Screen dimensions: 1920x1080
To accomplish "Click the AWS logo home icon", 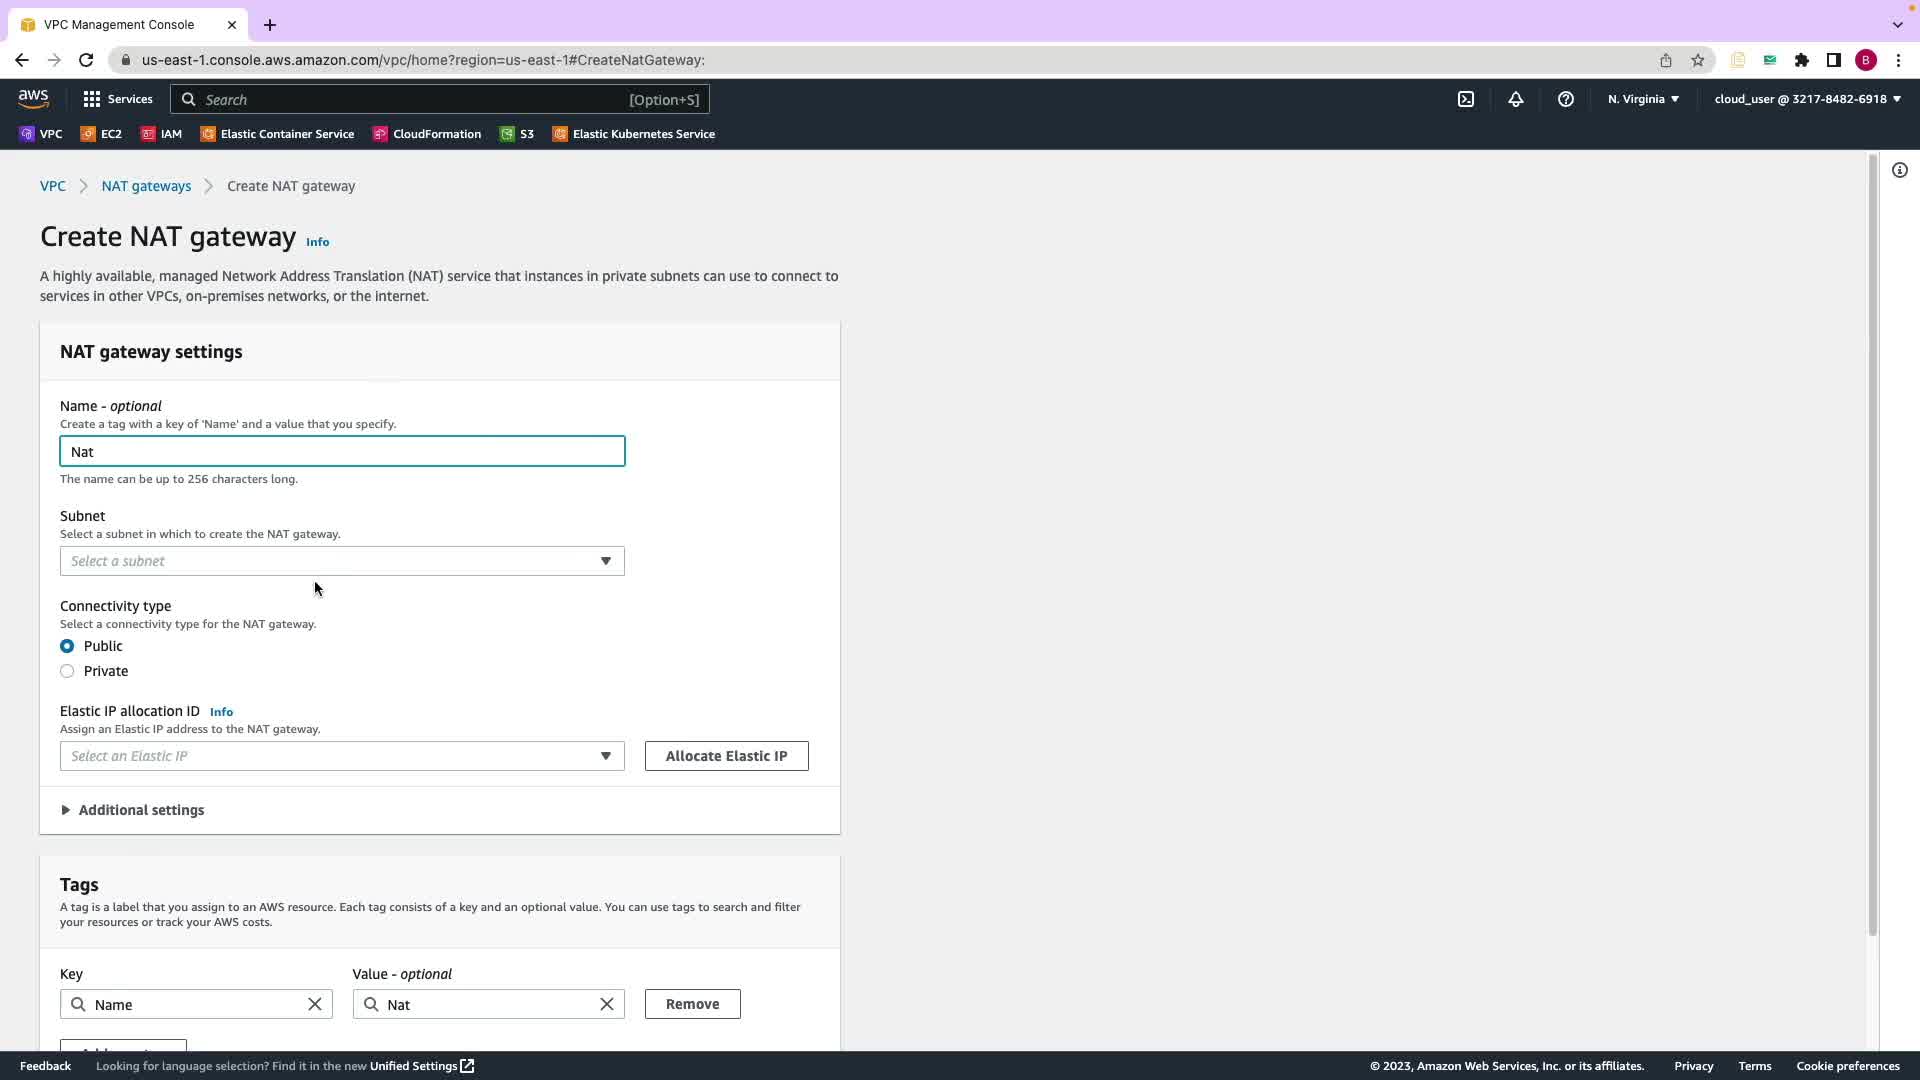I will tap(33, 99).
